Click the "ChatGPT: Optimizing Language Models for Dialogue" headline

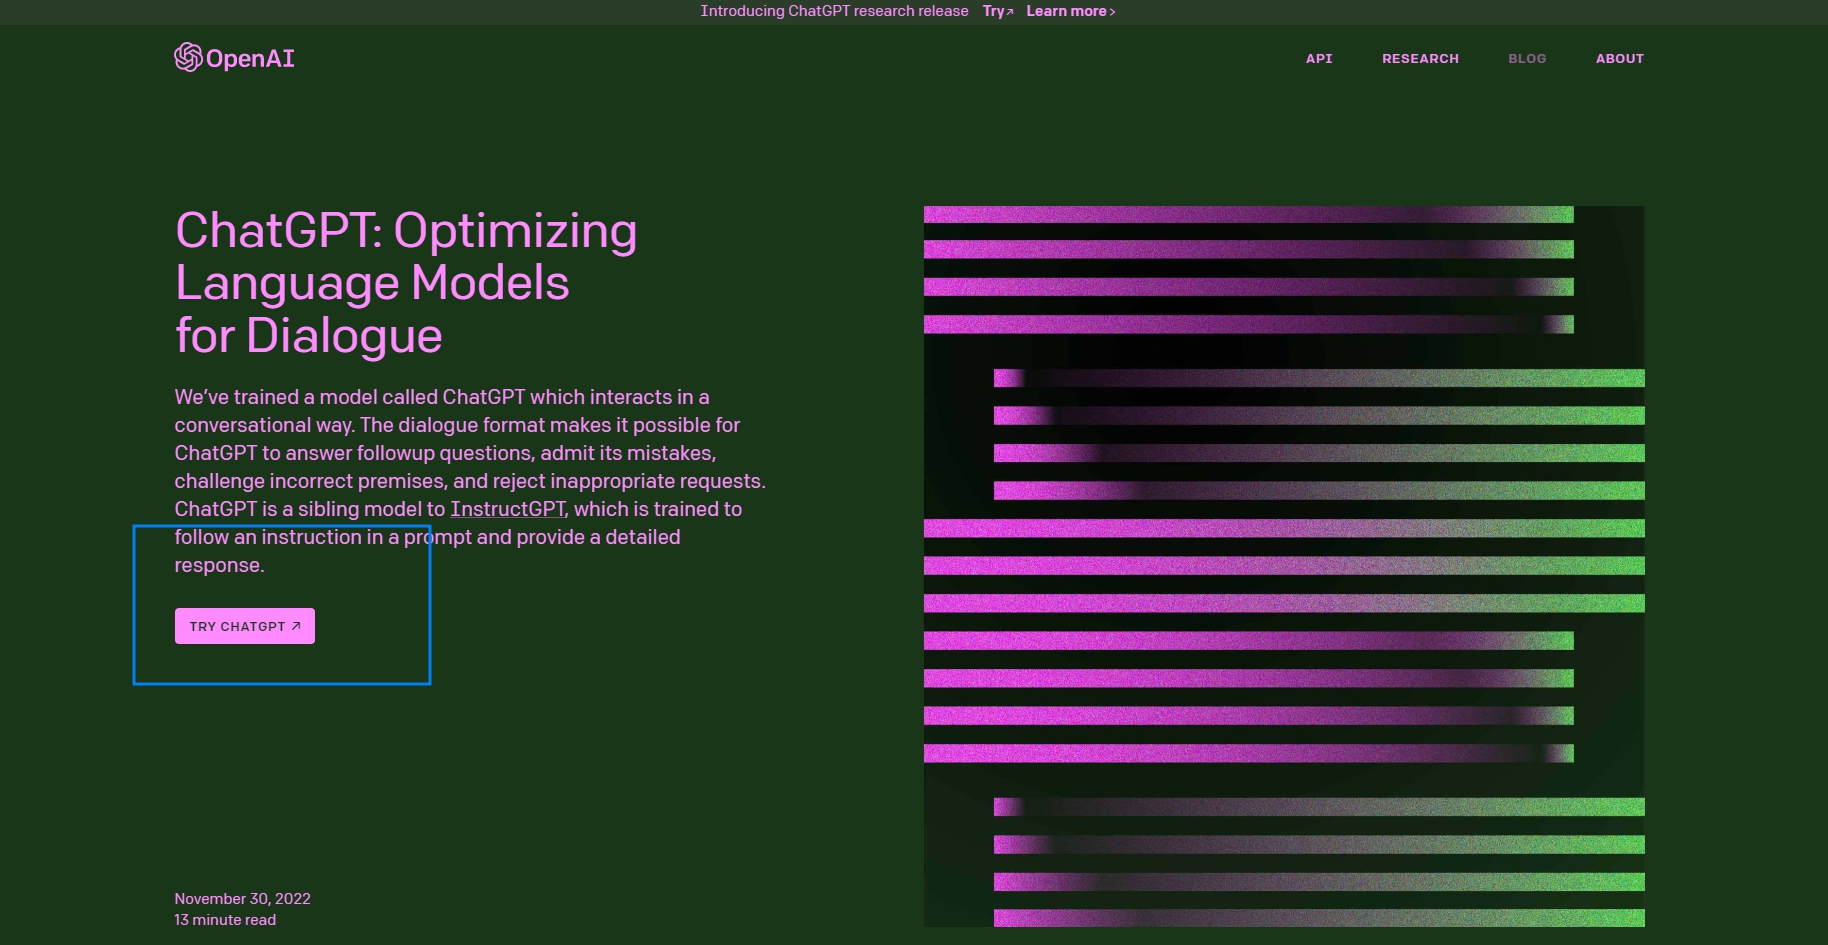(406, 283)
